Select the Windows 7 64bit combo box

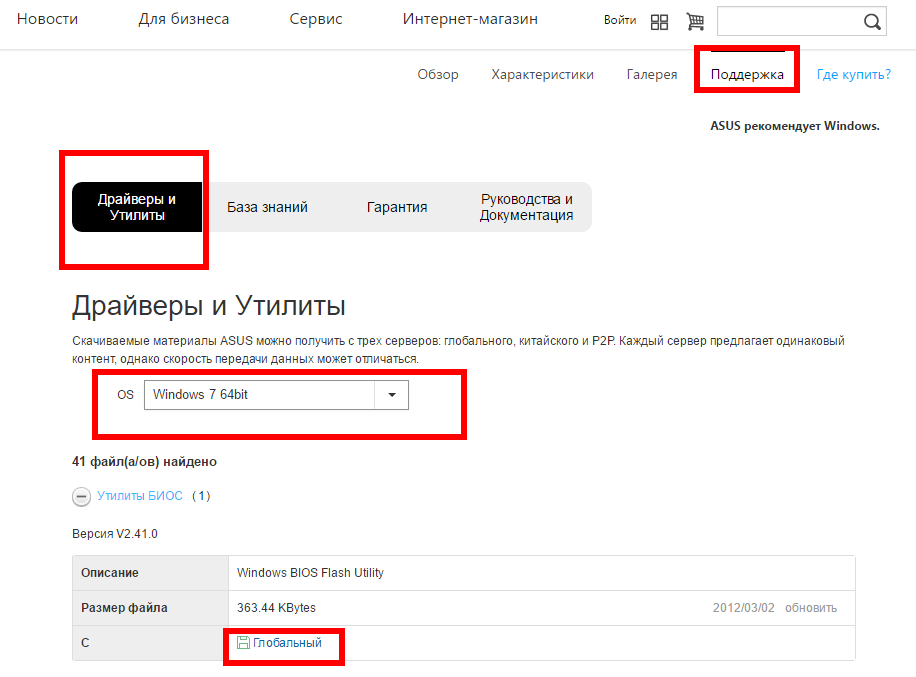[x=259, y=395]
